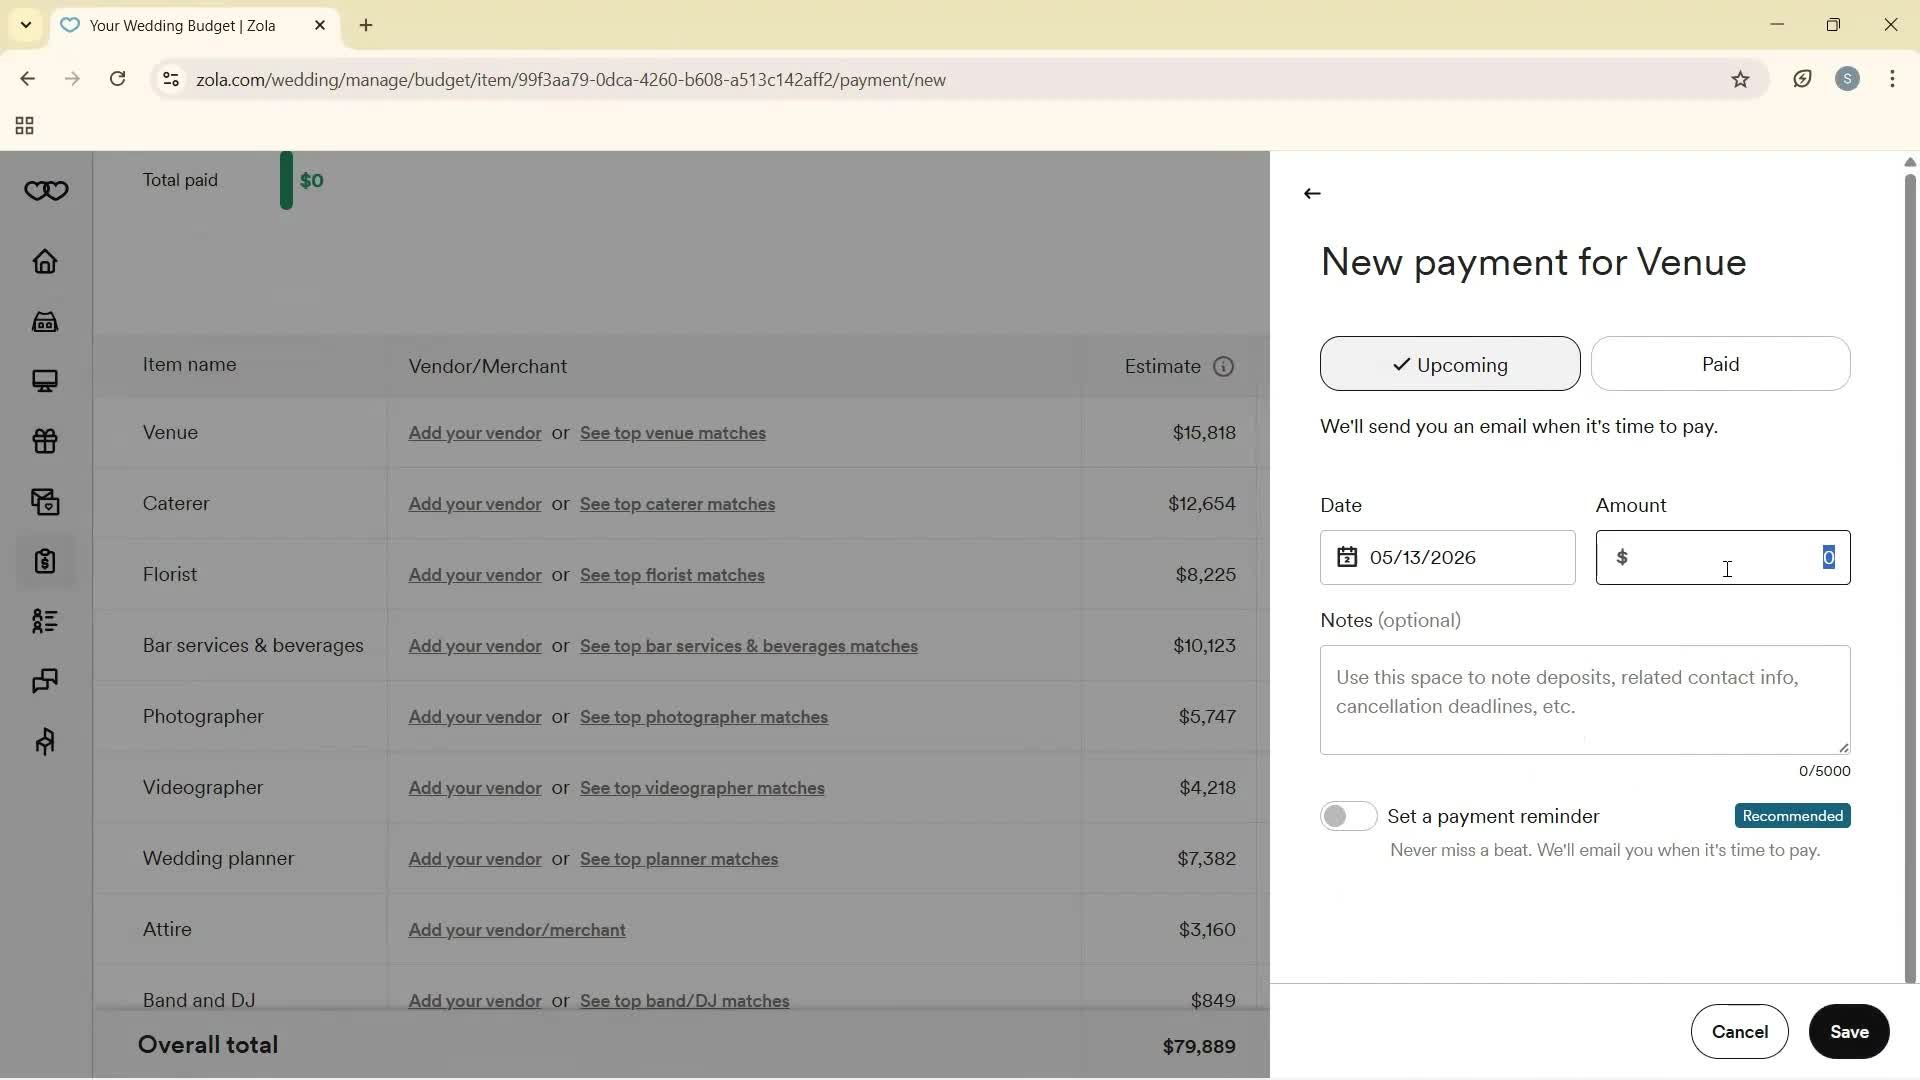Switch to the Your Wedding Budget tab

(180, 25)
